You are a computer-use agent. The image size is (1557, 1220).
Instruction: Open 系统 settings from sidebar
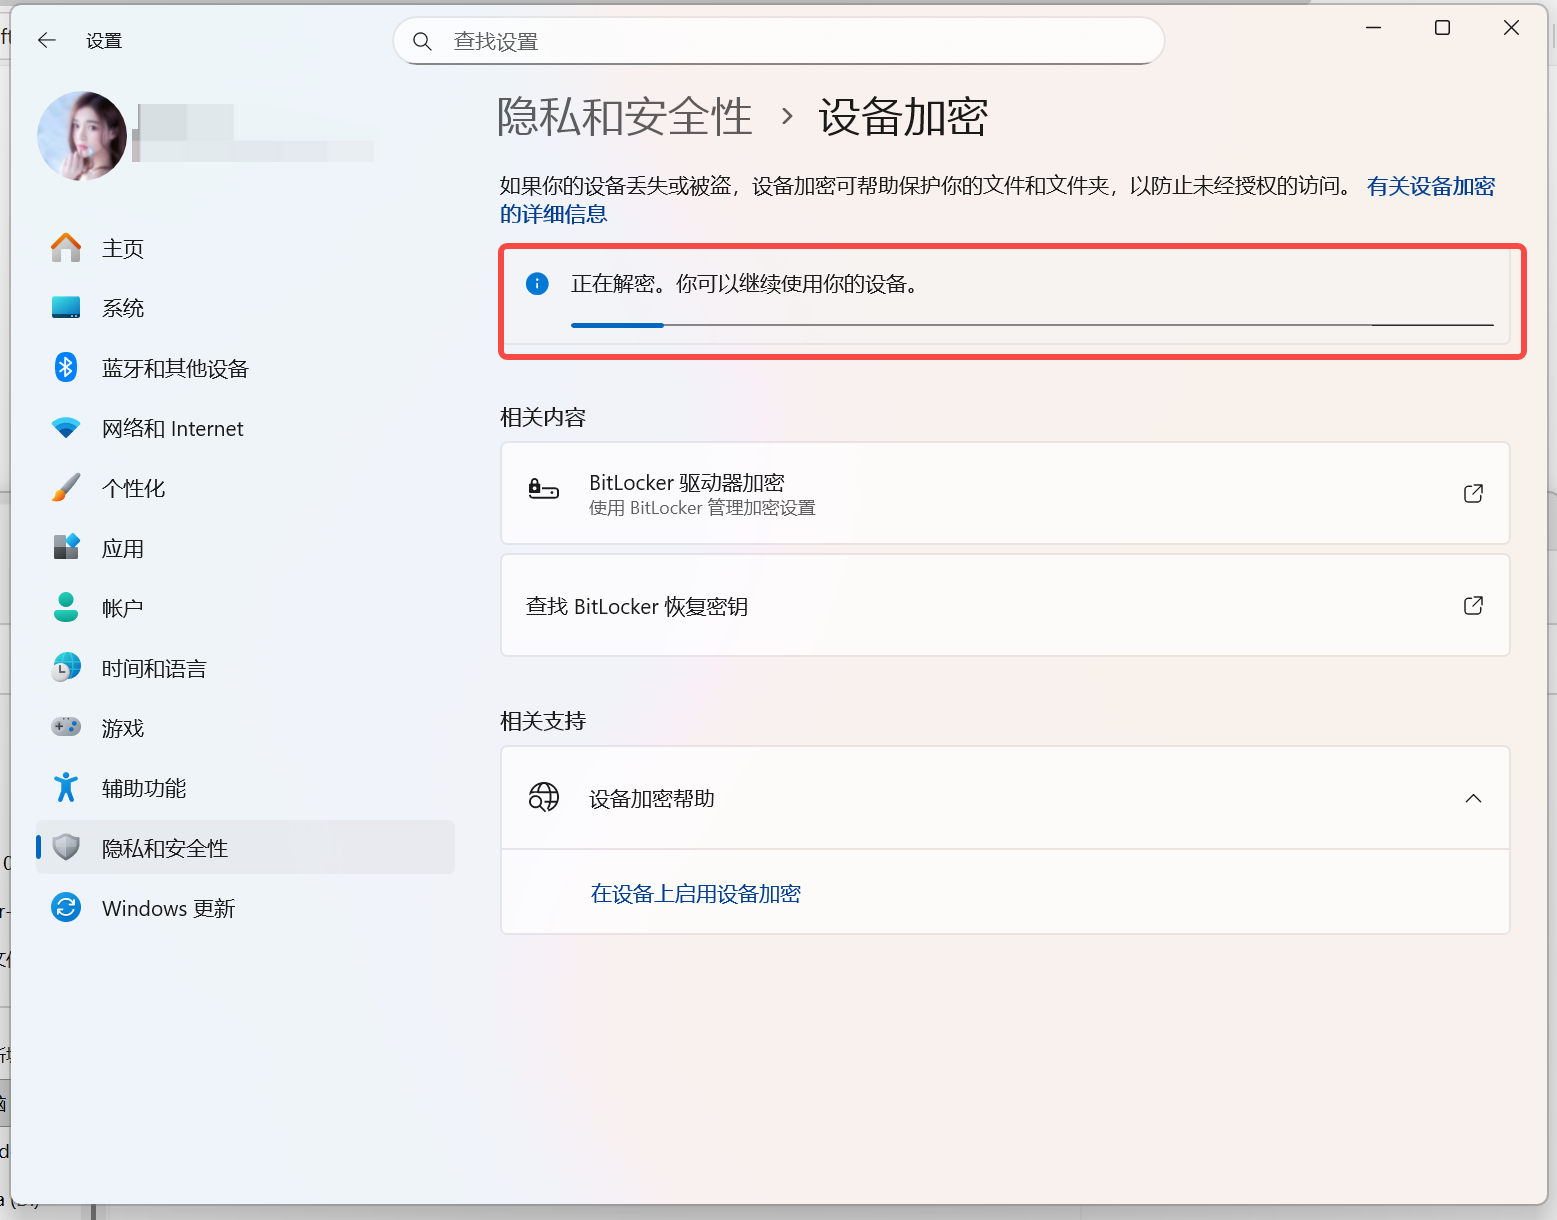(x=122, y=307)
